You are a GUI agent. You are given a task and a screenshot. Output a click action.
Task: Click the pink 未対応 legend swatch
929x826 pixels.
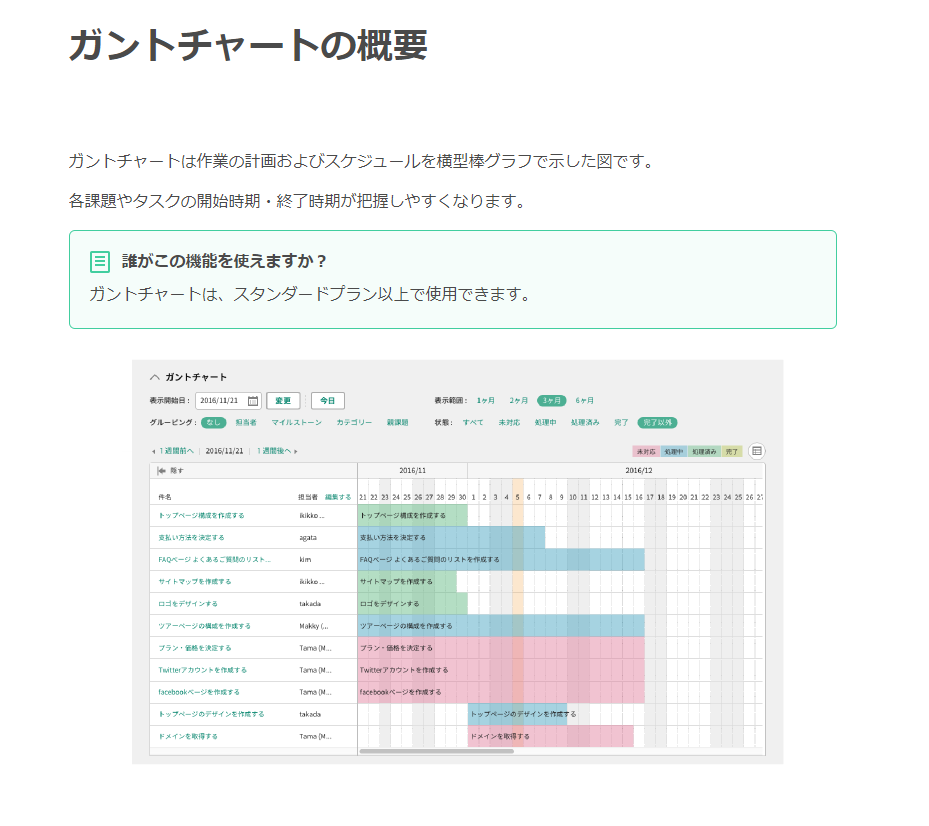(645, 452)
